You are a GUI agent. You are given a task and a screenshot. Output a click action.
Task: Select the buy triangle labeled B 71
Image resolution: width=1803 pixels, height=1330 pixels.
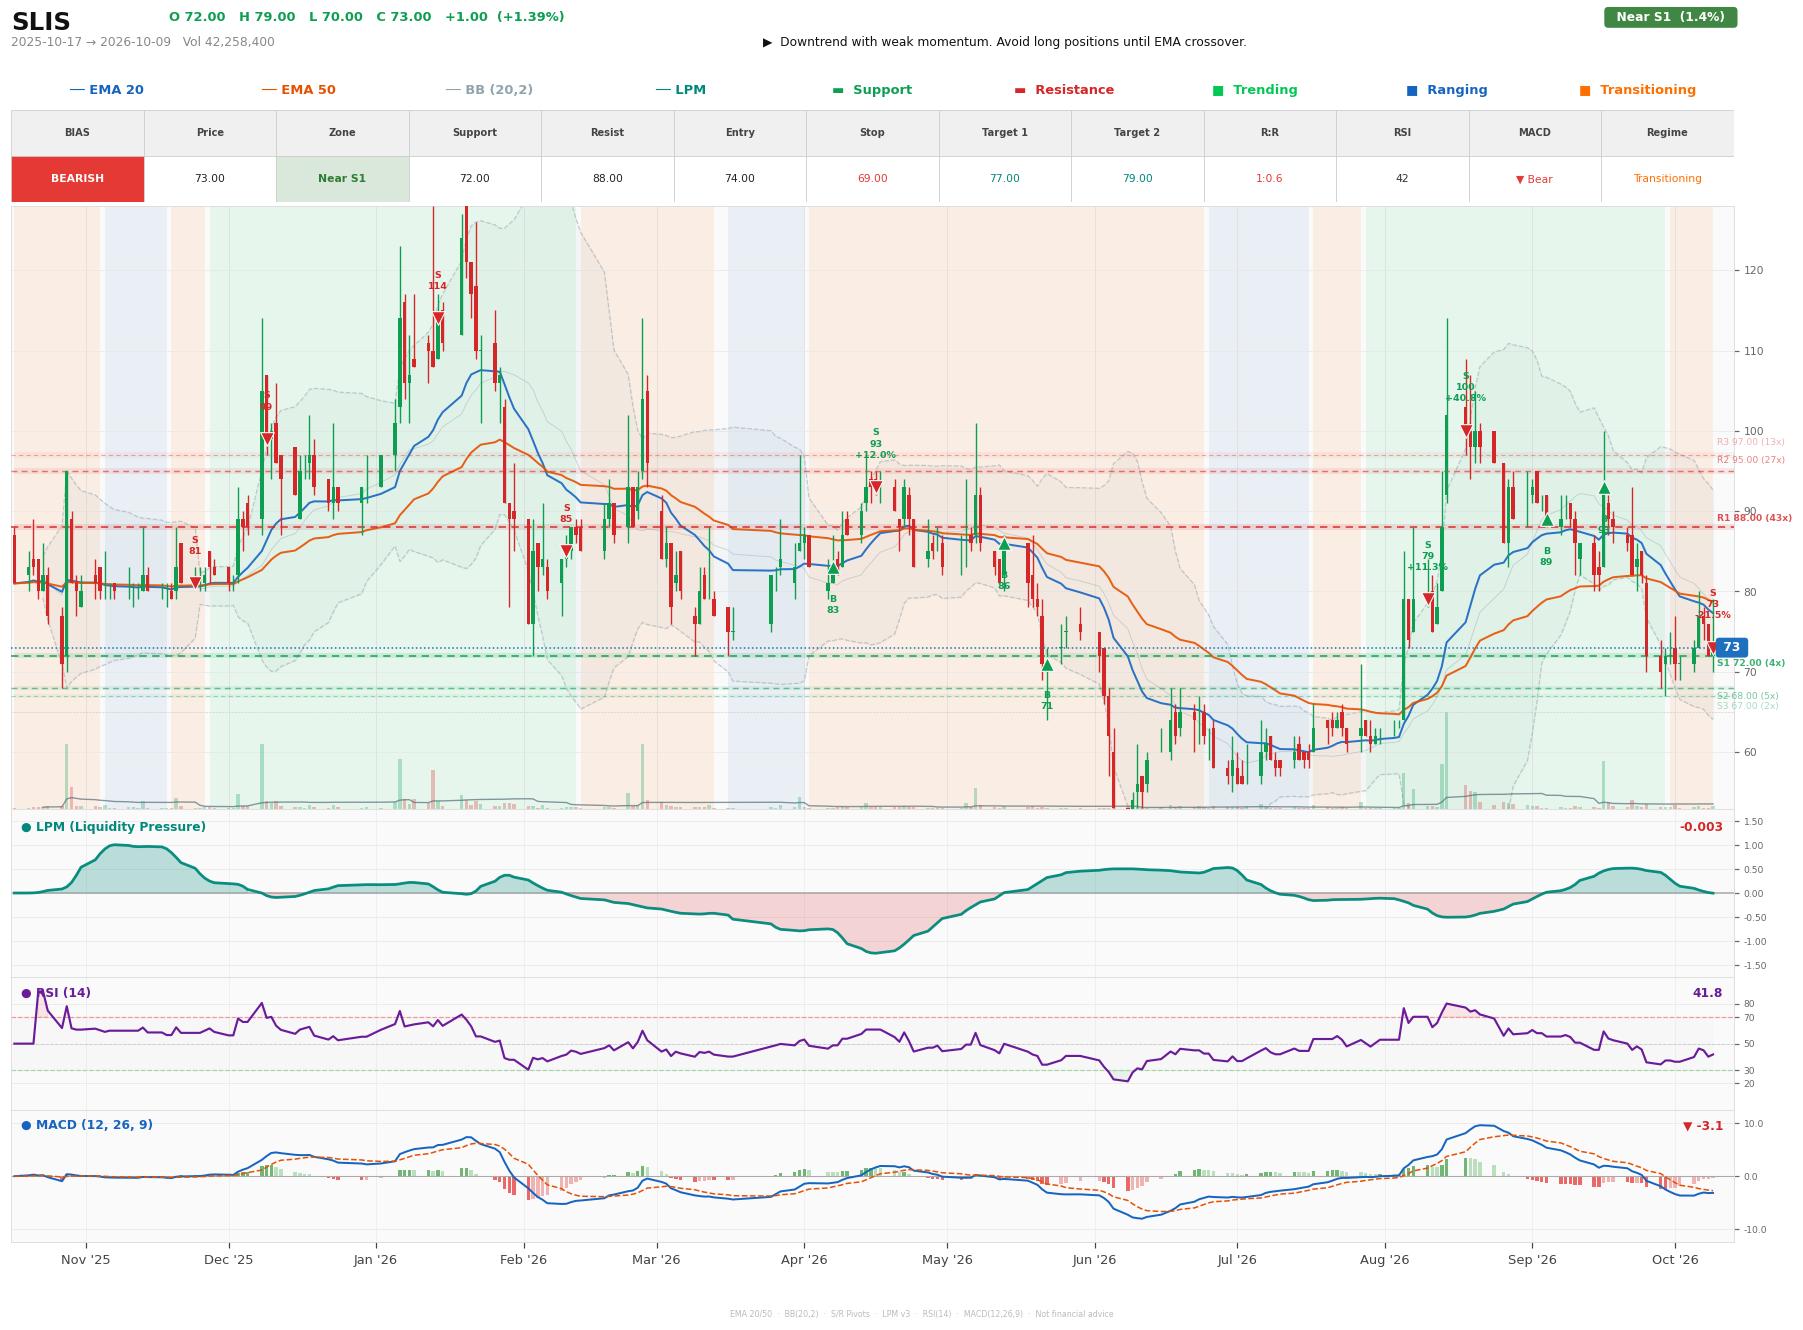click(x=1047, y=665)
